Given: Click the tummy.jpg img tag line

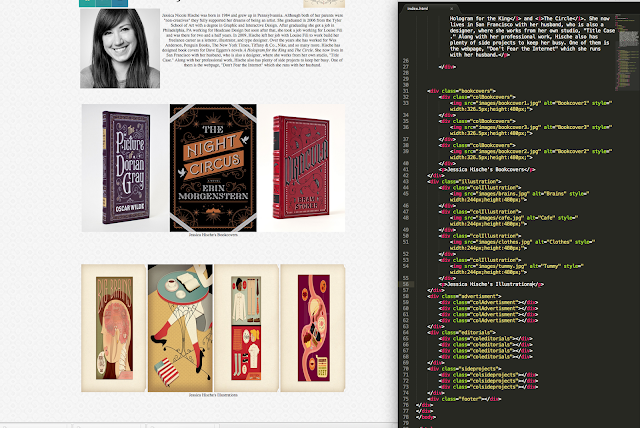Looking at the screenshot, I should click(517, 269).
